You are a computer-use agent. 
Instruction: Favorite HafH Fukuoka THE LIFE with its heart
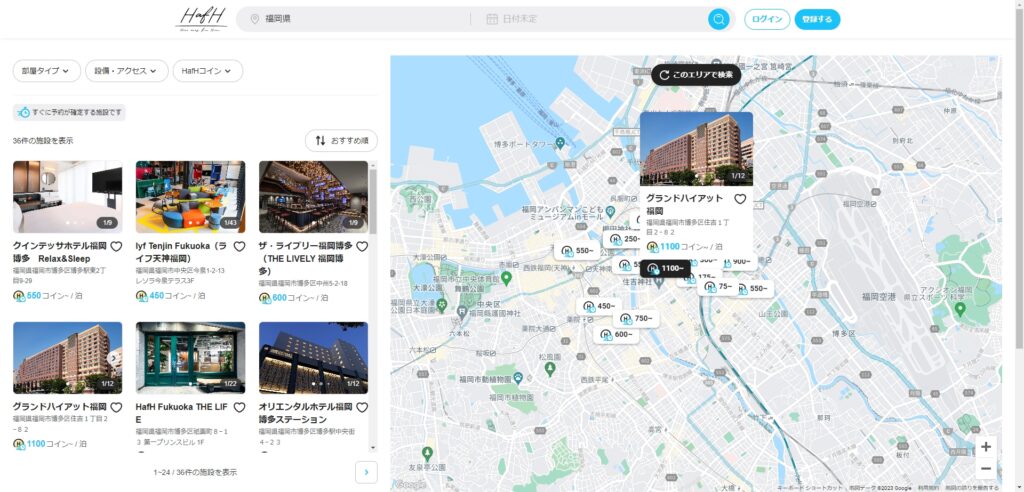(x=239, y=407)
